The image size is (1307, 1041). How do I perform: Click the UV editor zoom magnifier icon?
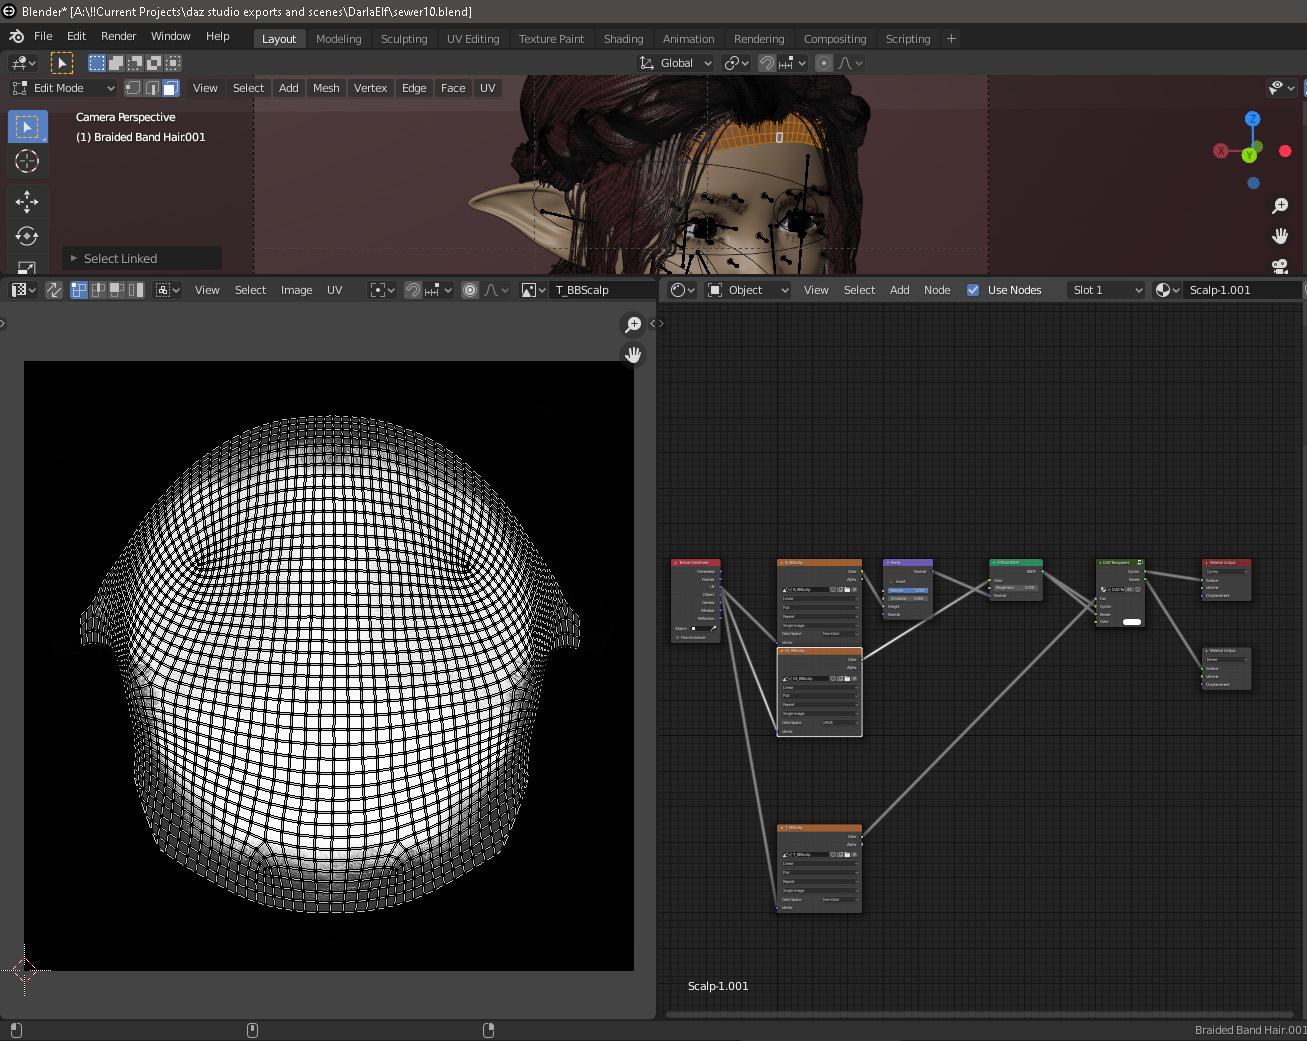pos(633,324)
